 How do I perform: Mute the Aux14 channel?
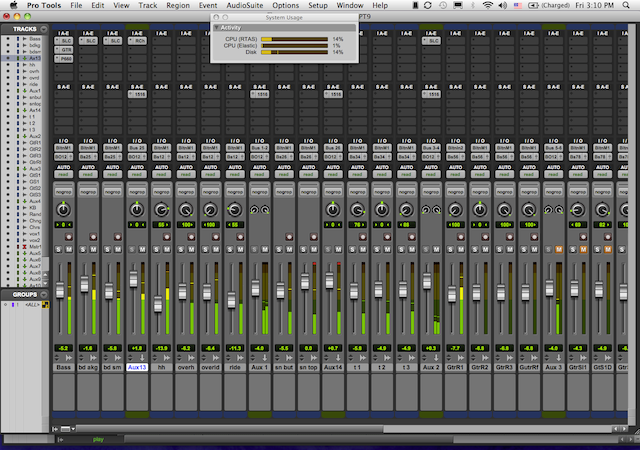(338, 249)
